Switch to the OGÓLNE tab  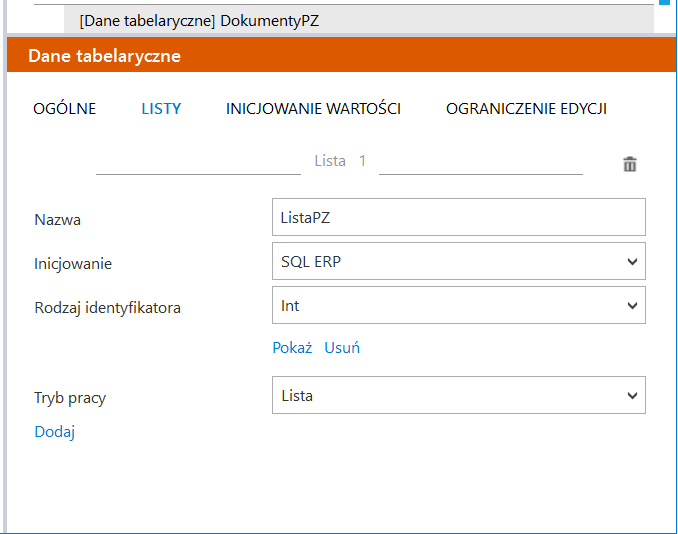pos(65,109)
